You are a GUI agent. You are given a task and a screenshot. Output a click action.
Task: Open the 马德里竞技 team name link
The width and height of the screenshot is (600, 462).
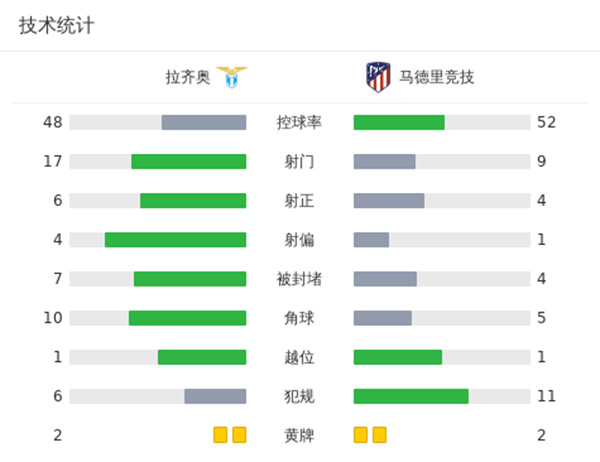tap(436, 77)
